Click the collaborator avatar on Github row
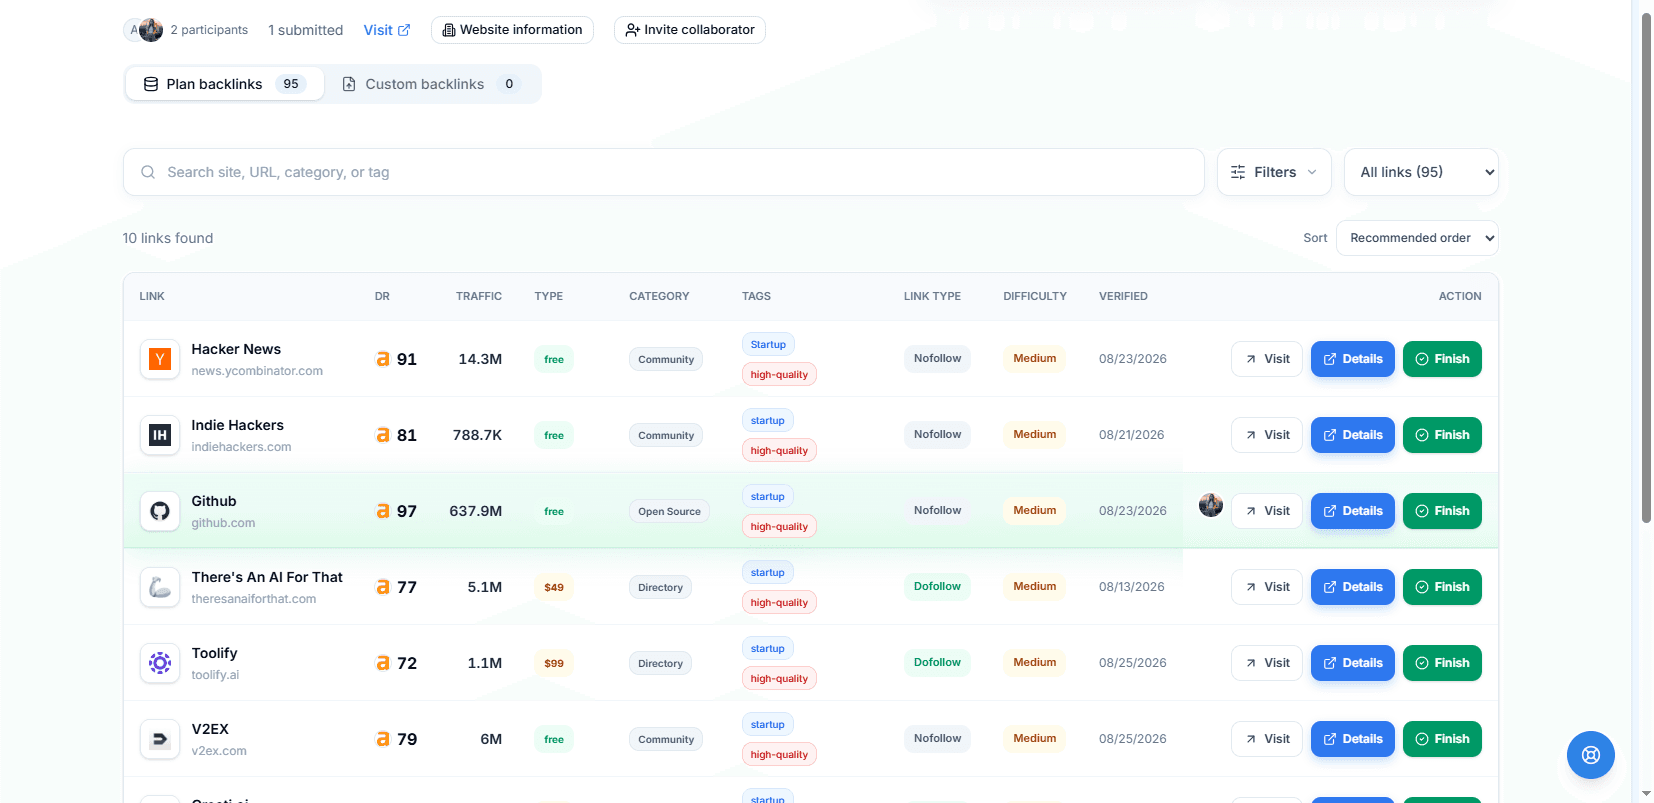1654x803 pixels. tap(1211, 505)
